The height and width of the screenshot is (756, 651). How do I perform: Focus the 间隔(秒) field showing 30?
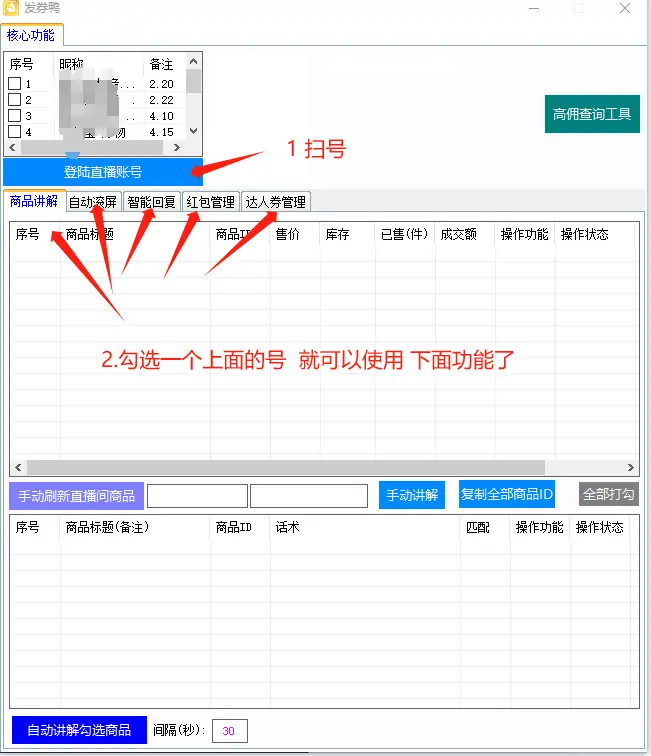tap(230, 731)
